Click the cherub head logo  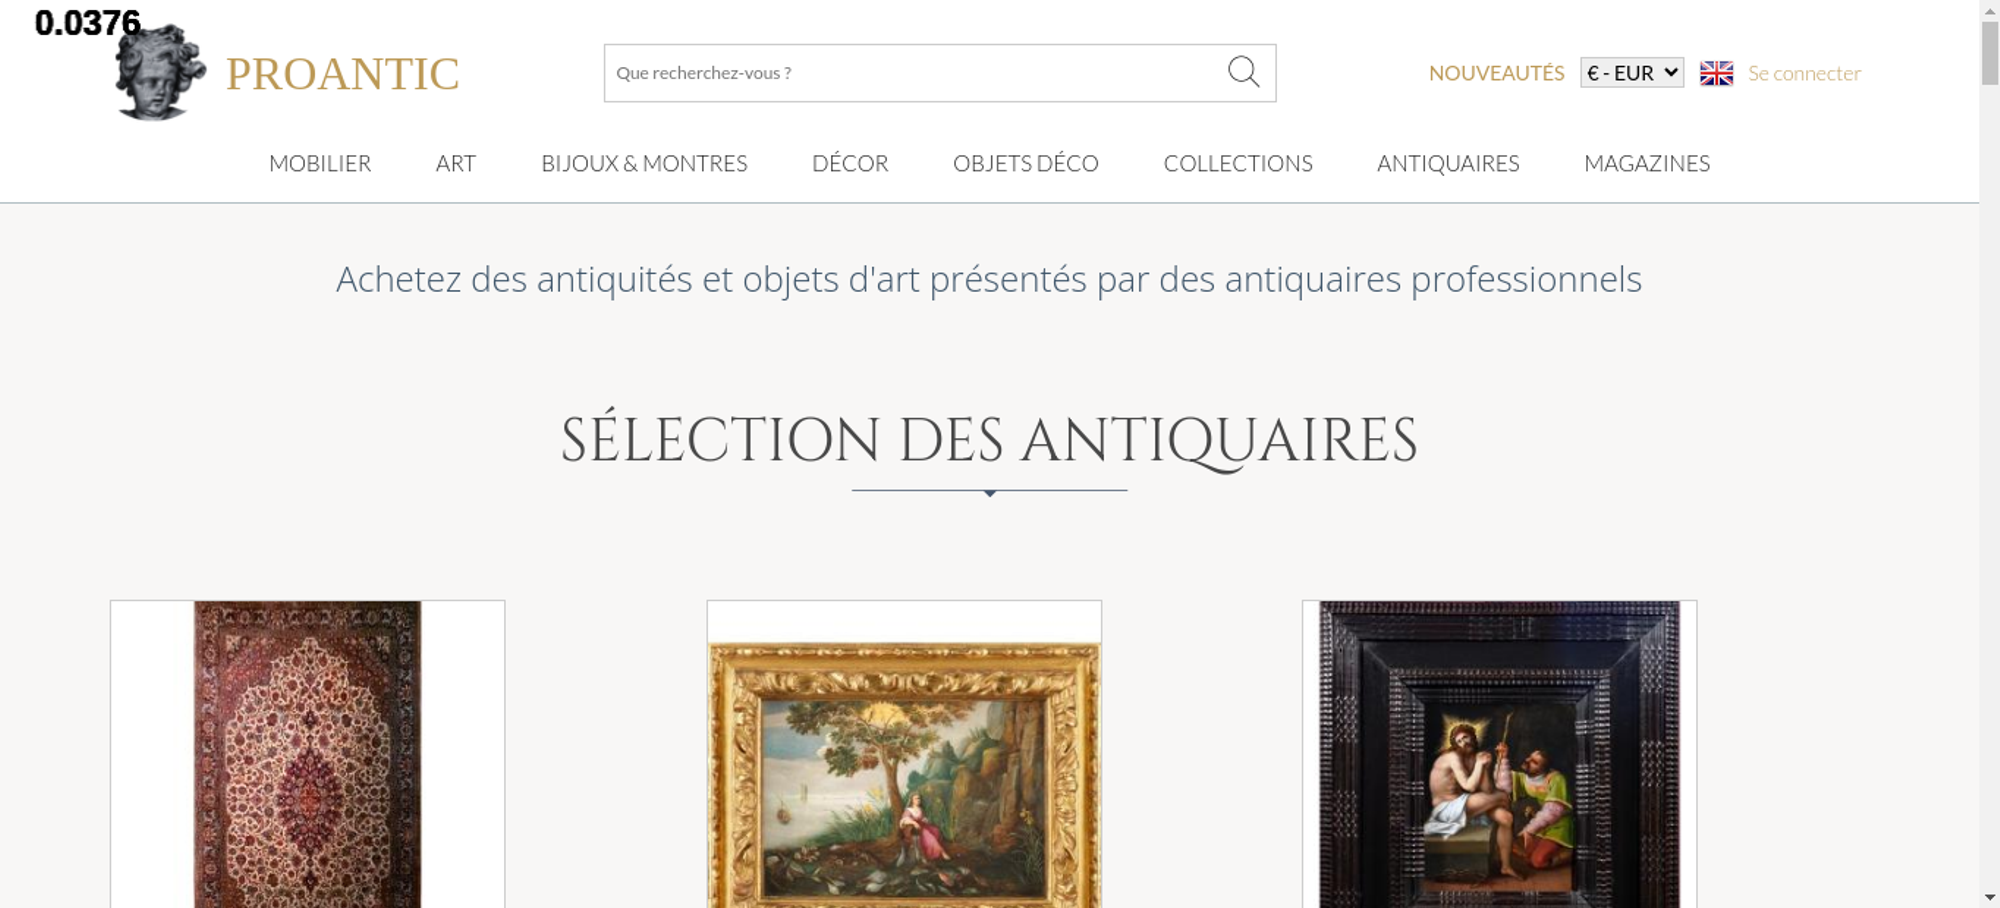(x=160, y=73)
